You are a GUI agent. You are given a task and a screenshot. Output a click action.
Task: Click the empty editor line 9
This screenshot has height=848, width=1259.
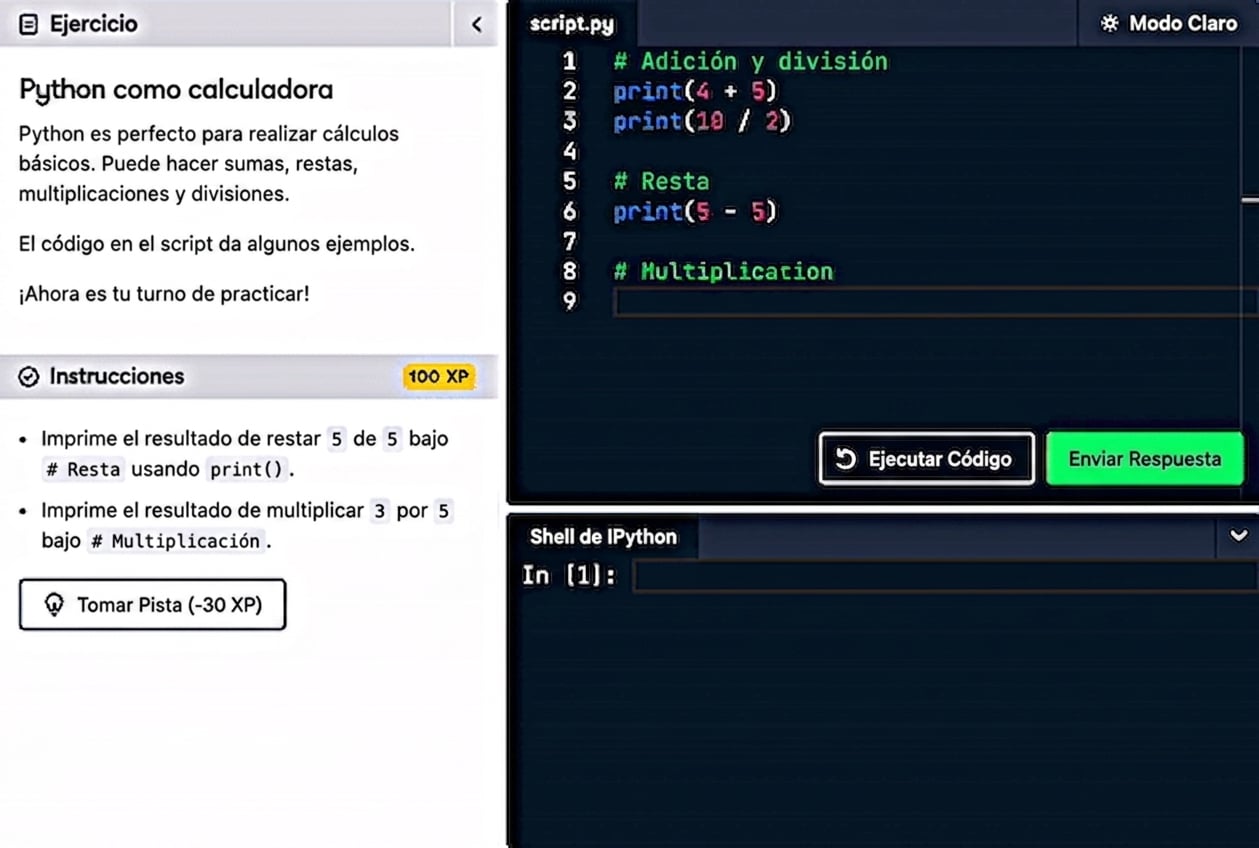[934, 301]
